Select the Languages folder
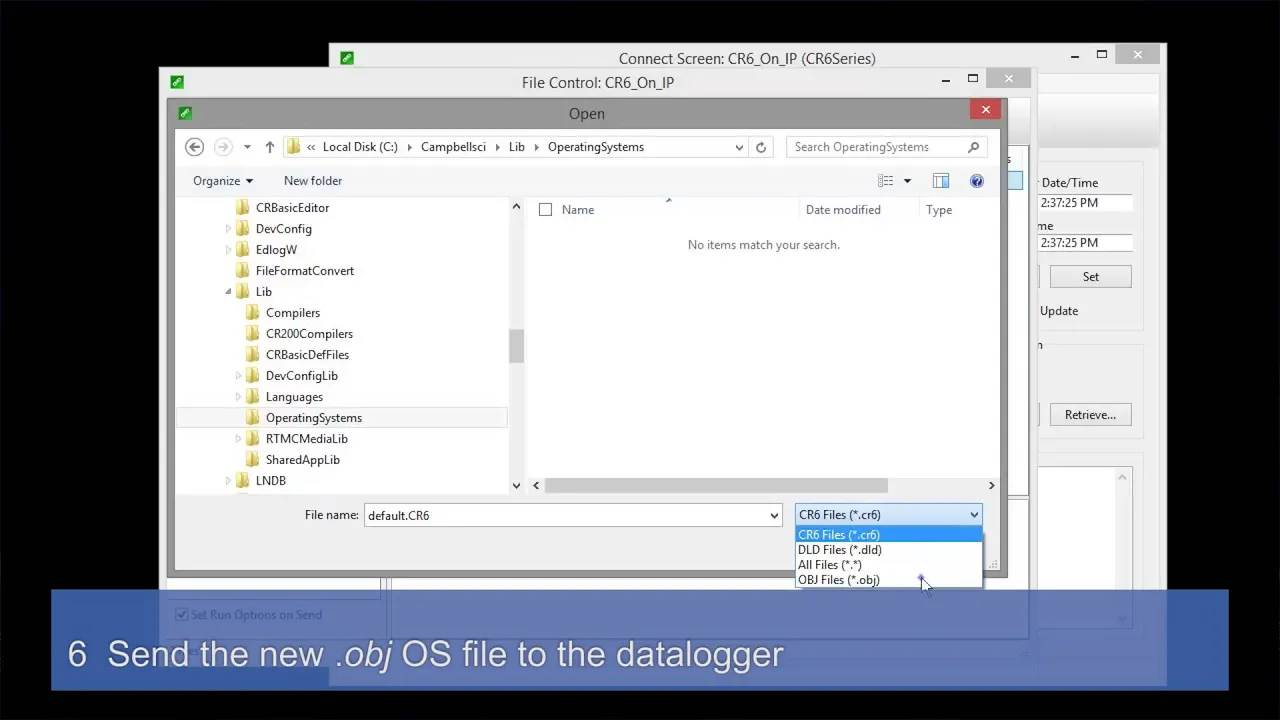The height and width of the screenshot is (720, 1280). pos(294,397)
